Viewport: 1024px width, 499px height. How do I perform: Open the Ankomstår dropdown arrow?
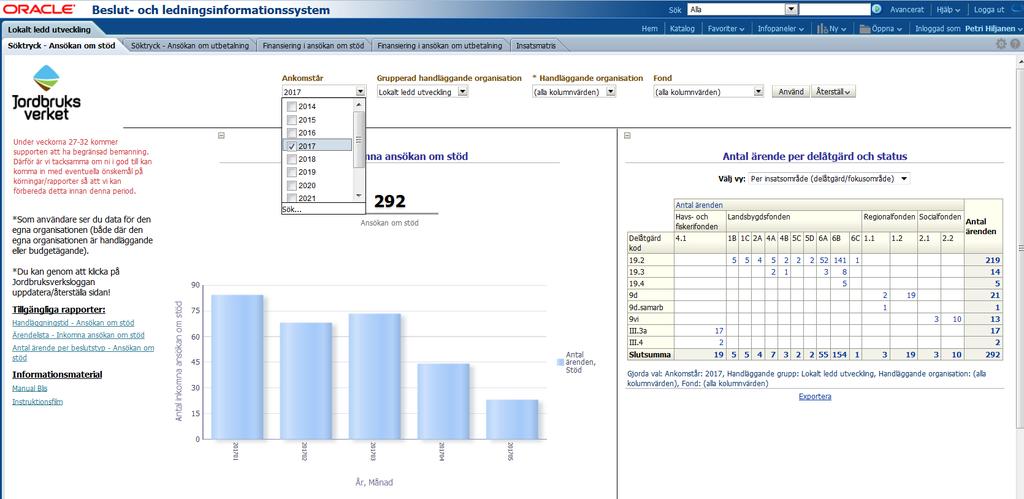360,92
